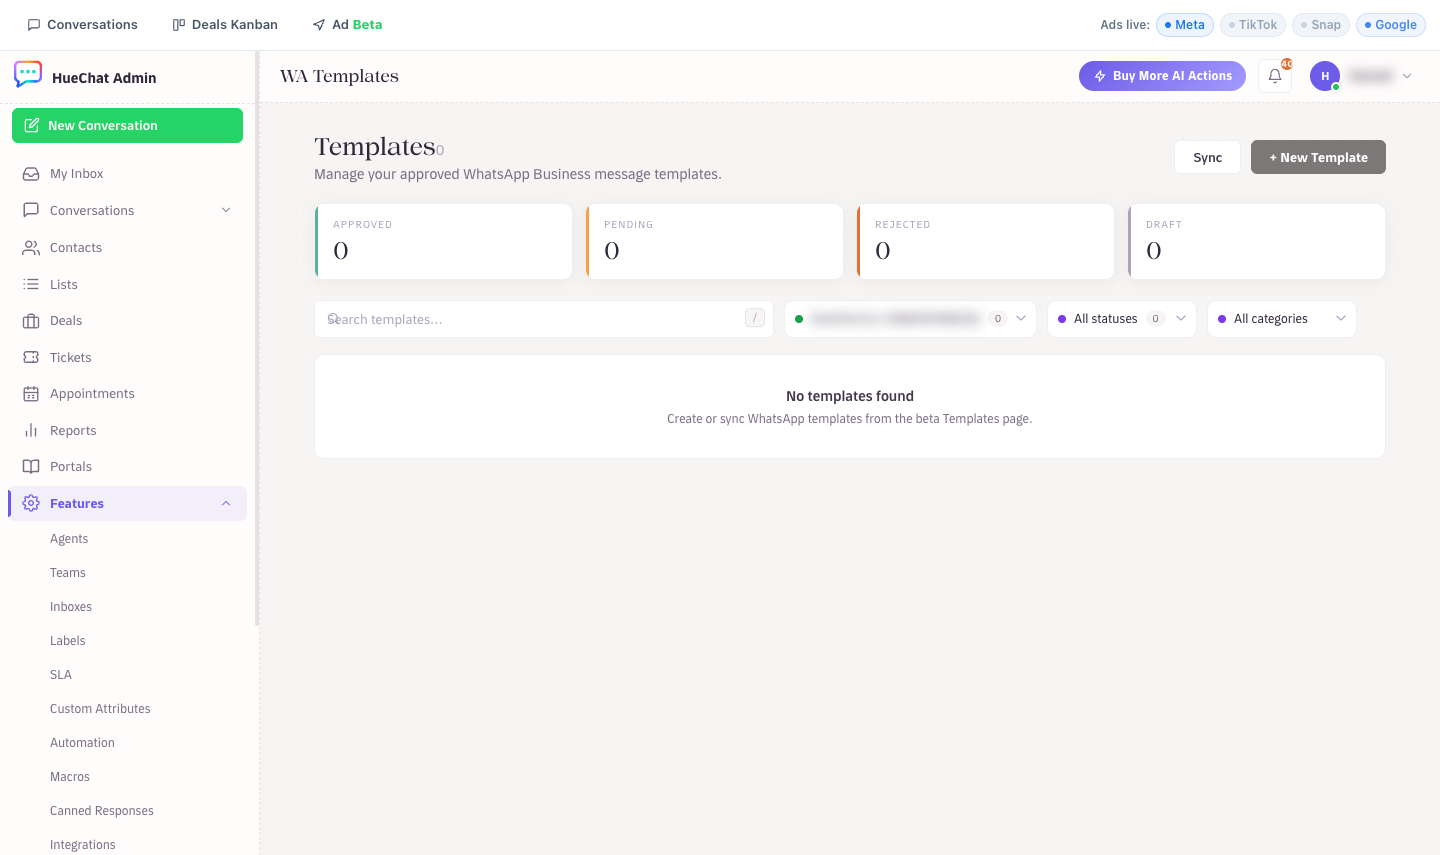Click the Deals briefcase icon
The height and width of the screenshot is (855, 1440).
[x=31, y=321]
